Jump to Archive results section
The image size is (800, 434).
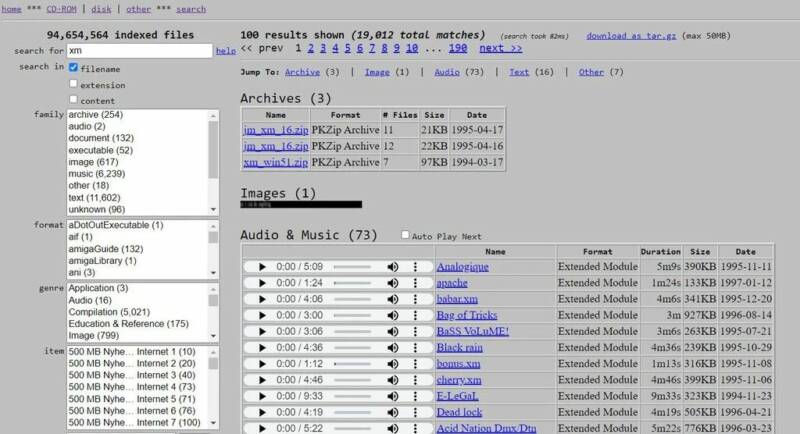[x=302, y=72]
